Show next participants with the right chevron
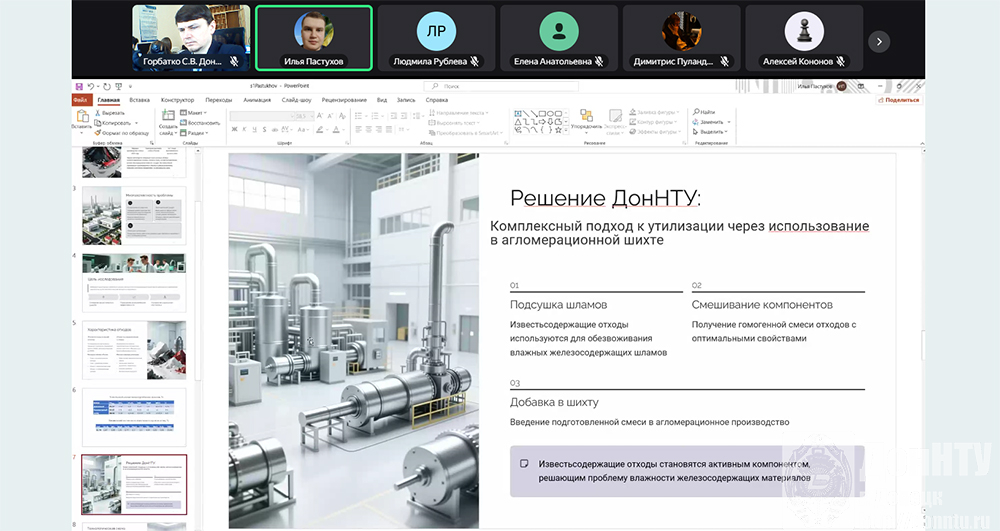The image size is (1000, 531). (x=878, y=41)
